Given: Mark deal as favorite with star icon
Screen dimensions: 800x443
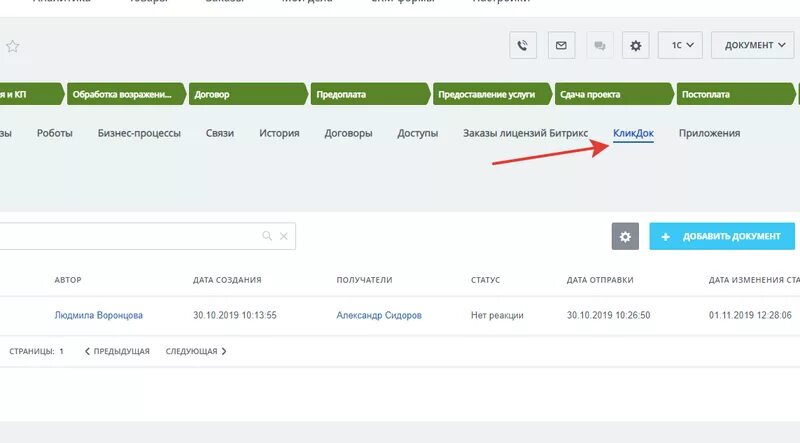Looking at the screenshot, I should pyautogui.click(x=12, y=46).
